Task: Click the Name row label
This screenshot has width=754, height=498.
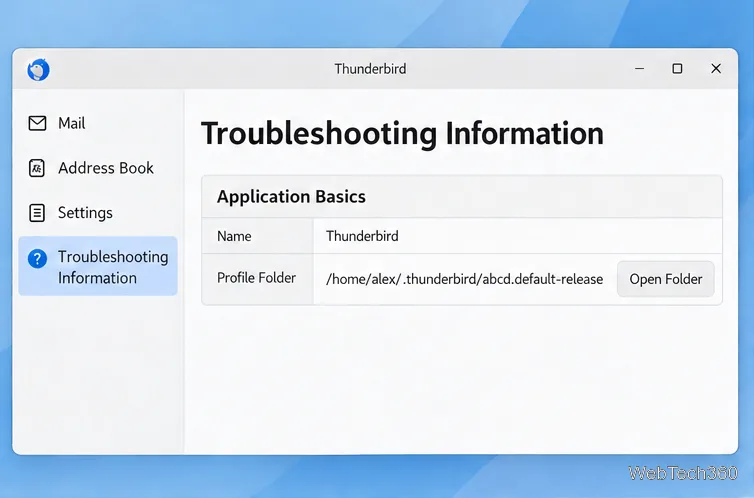Action: pos(234,236)
